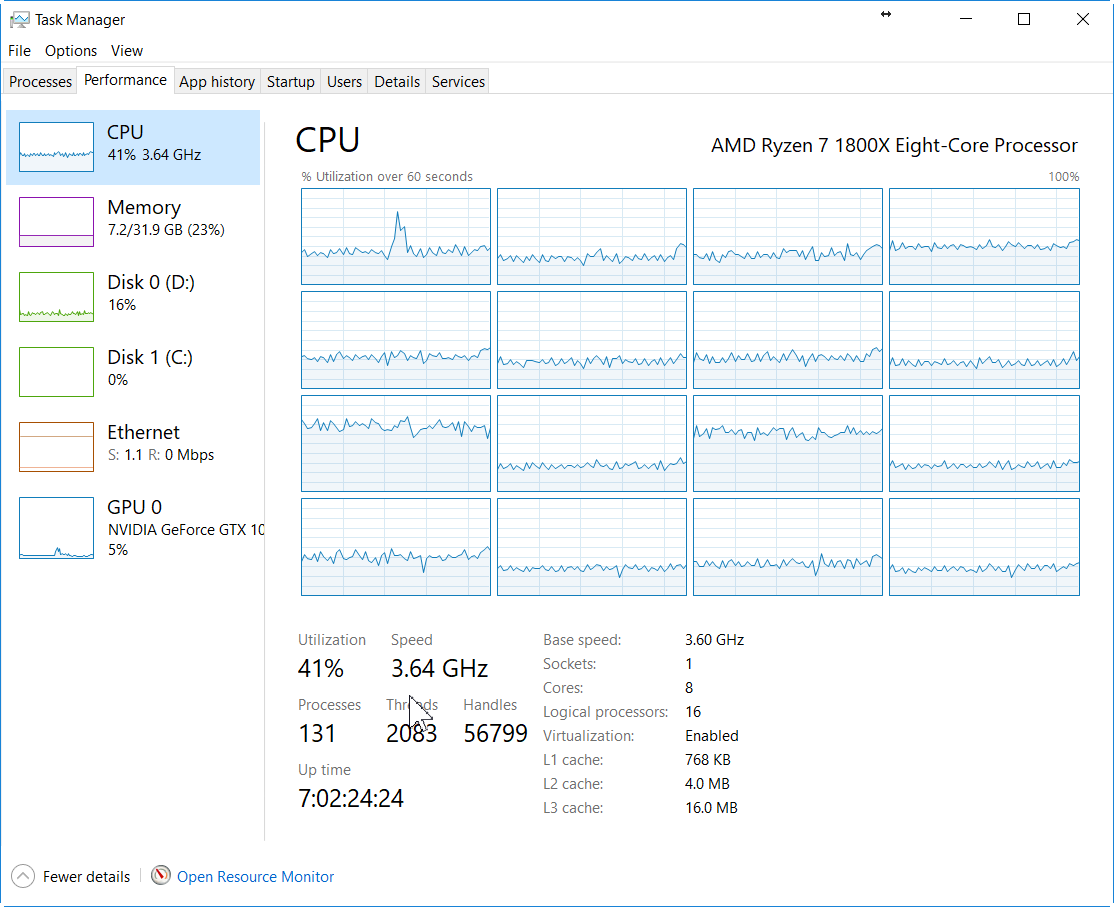Switch to the Users tab
Screen dimensions: 1114x907
coord(344,82)
